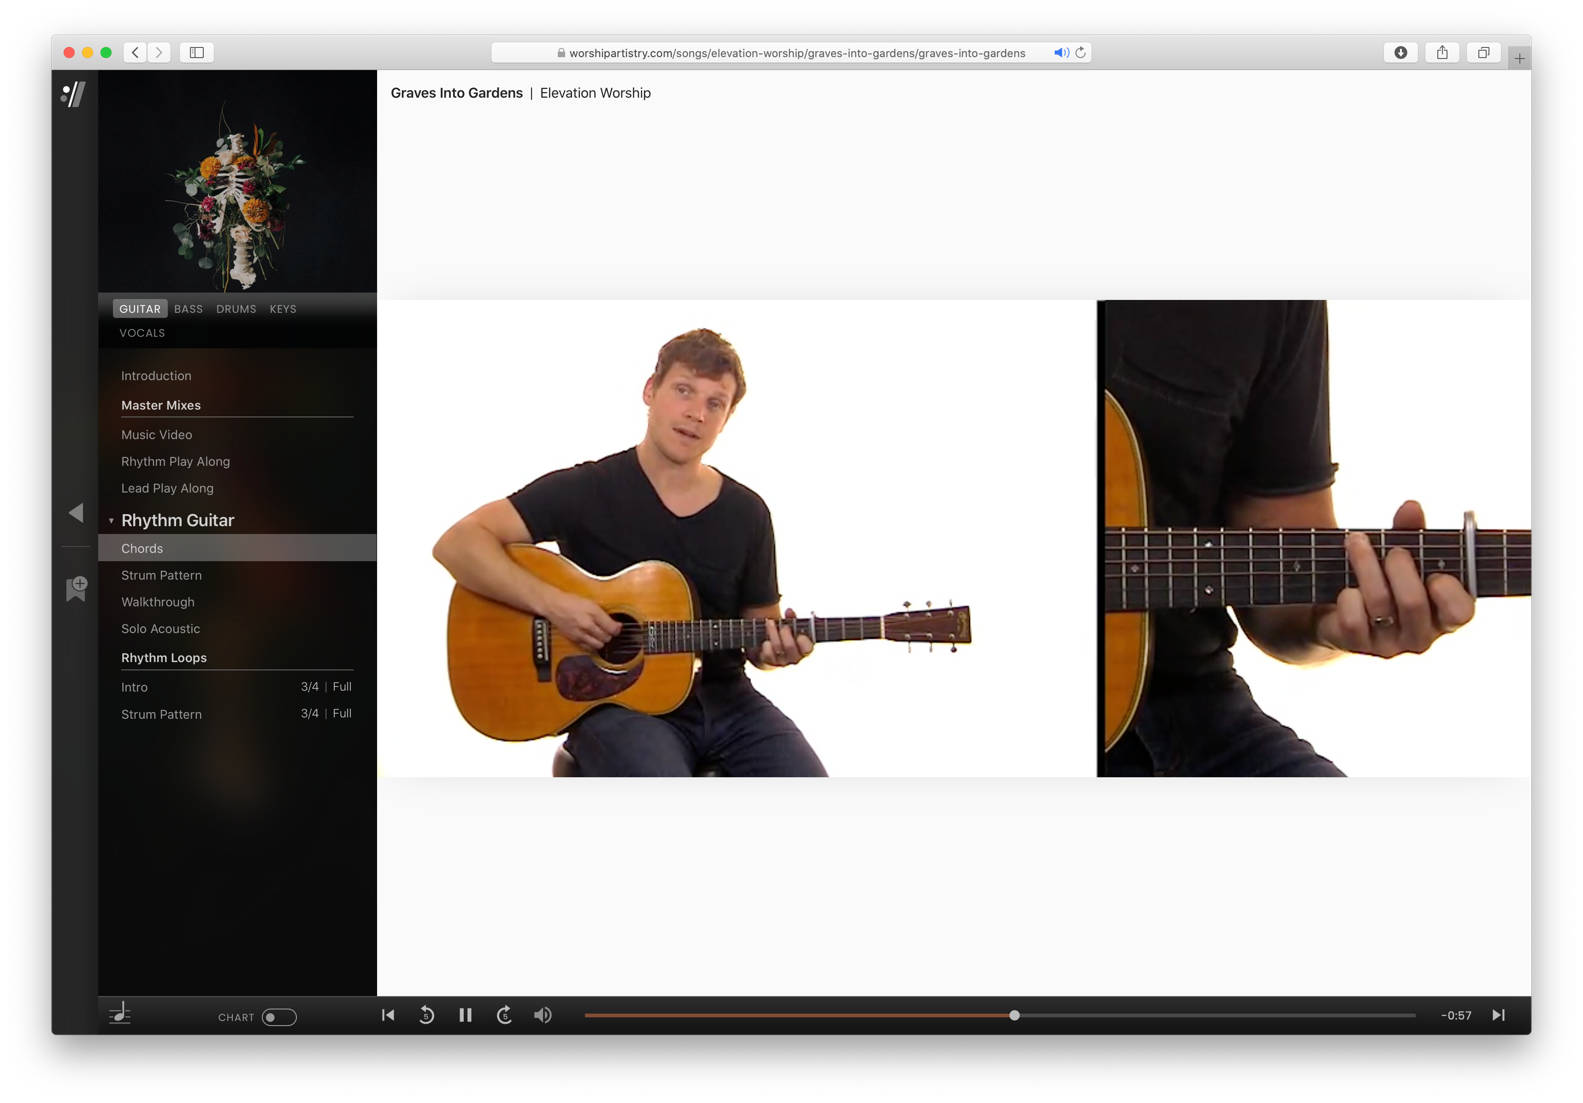Viewport: 1583px width, 1103px height.
Task: Click the video progress slider
Action: pos(1000,1015)
